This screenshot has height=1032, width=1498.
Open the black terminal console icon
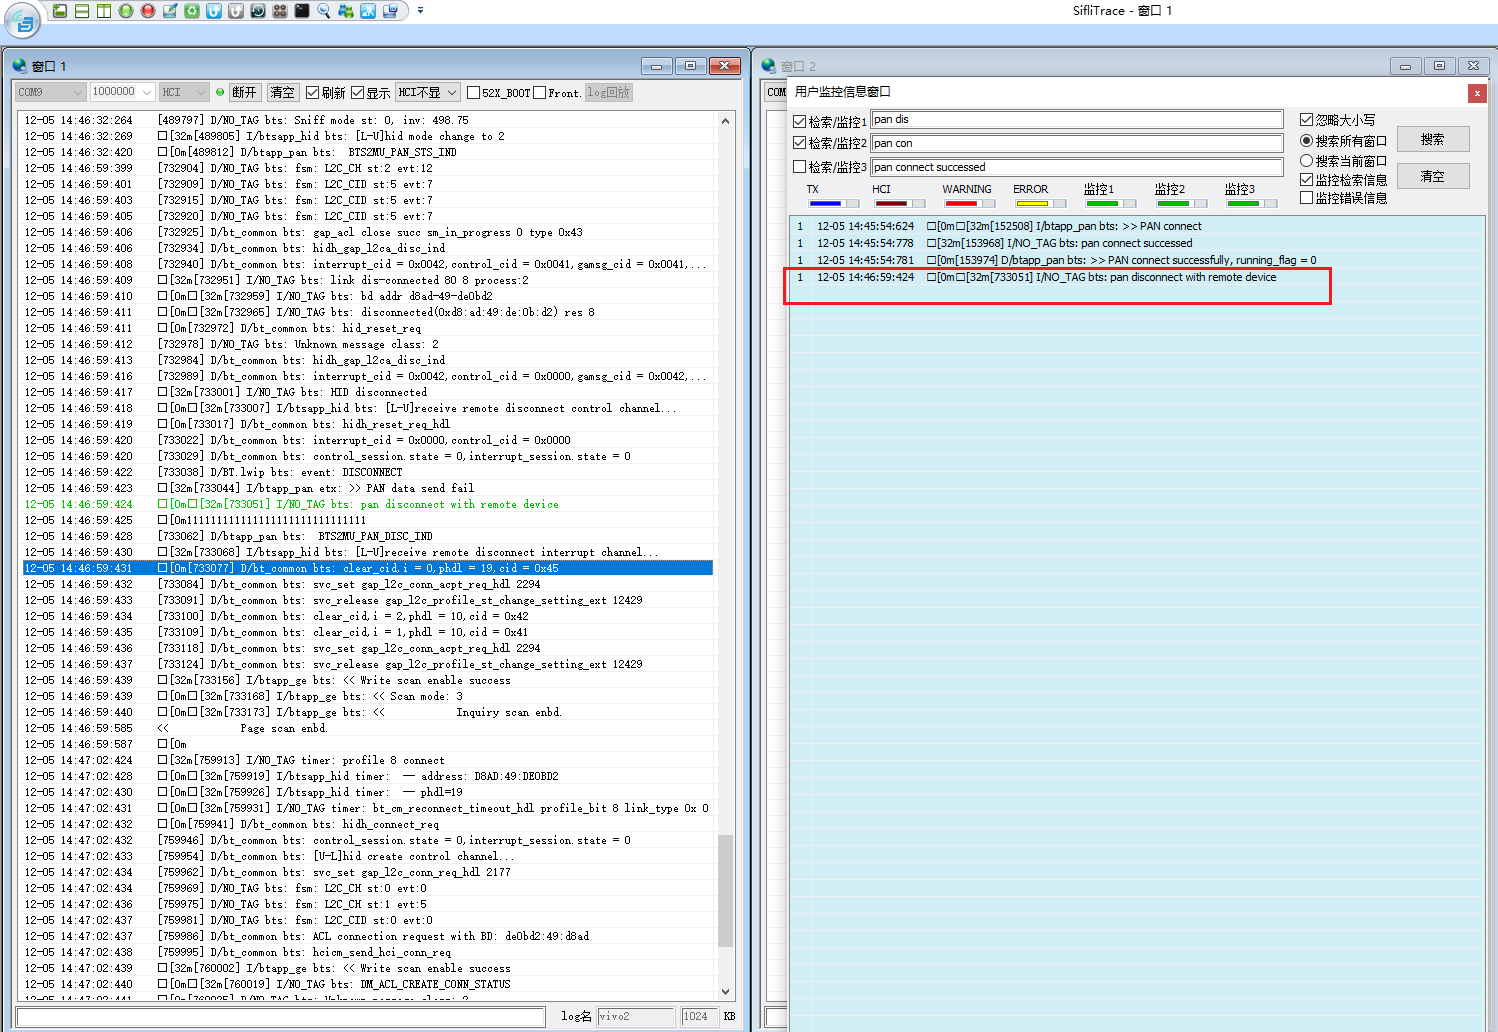302,11
